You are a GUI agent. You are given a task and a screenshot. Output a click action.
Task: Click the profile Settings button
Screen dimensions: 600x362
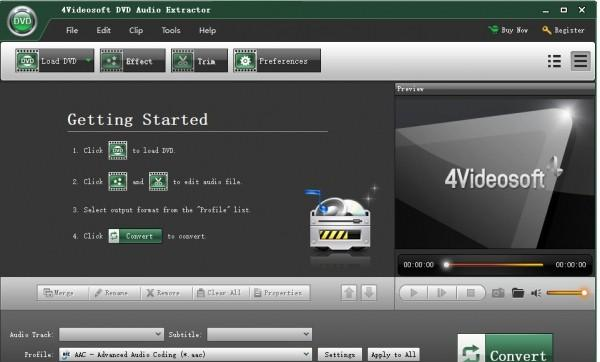pyautogui.click(x=339, y=354)
